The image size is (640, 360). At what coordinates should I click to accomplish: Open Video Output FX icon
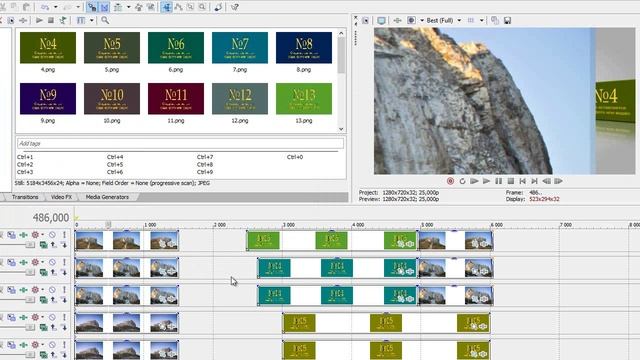point(397,20)
